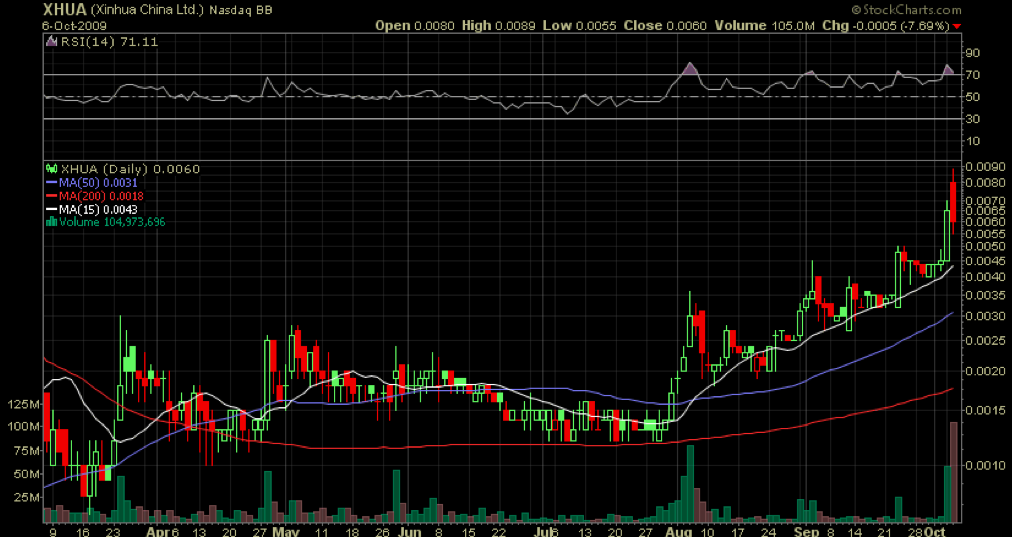Viewport: 1012px width, 537px height.
Task: Click the Open 0.0080 value
Action: (416, 26)
